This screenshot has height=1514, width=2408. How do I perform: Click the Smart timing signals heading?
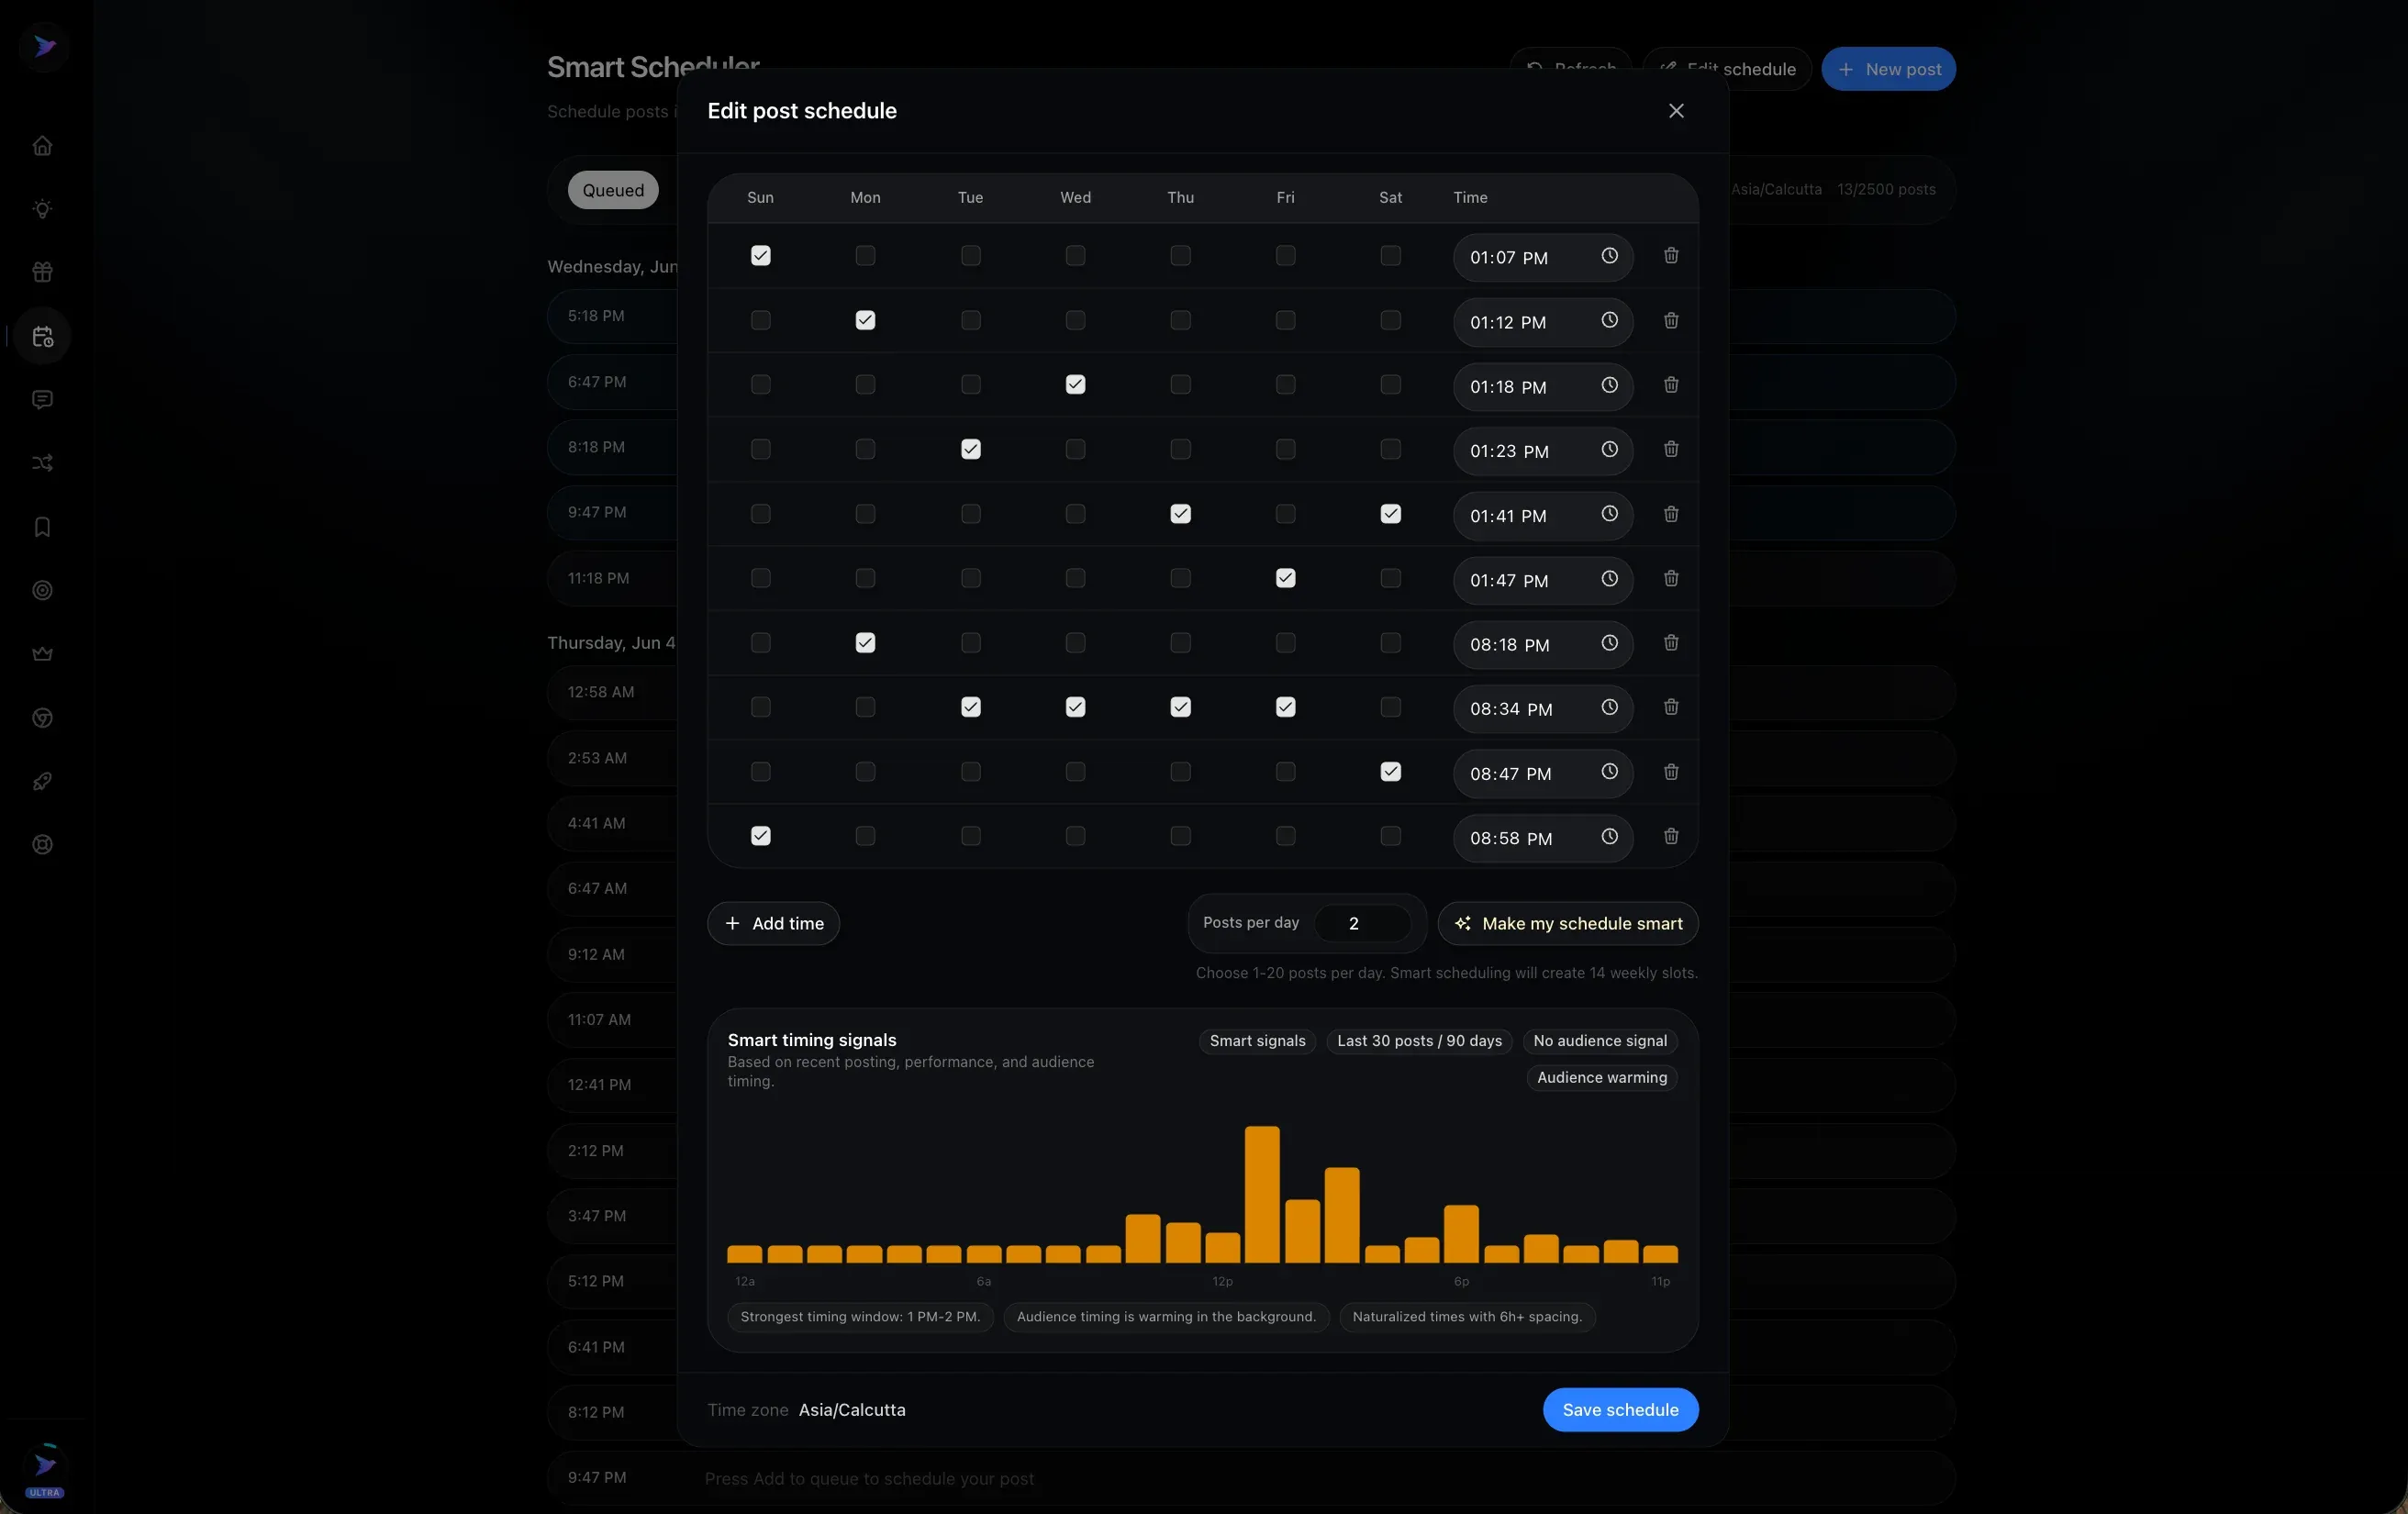click(812, 1041)
